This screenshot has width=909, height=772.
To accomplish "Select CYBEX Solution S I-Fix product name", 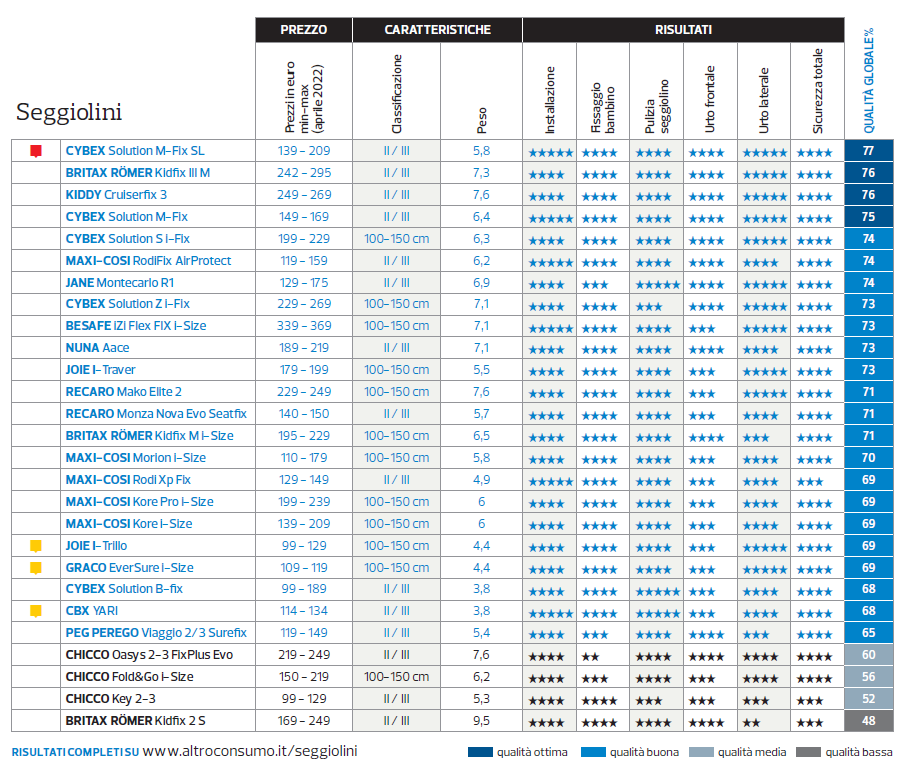I will coord(128,239).
